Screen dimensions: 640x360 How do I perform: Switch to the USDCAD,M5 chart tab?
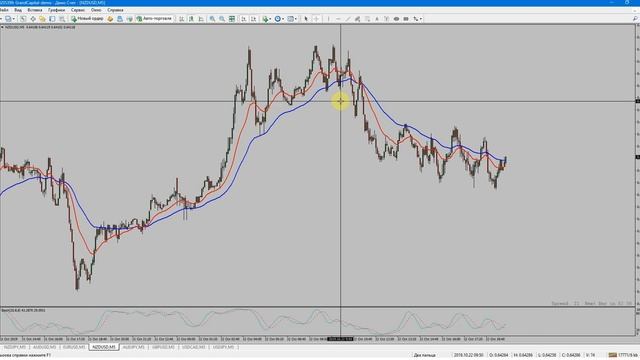click(193, 347)
